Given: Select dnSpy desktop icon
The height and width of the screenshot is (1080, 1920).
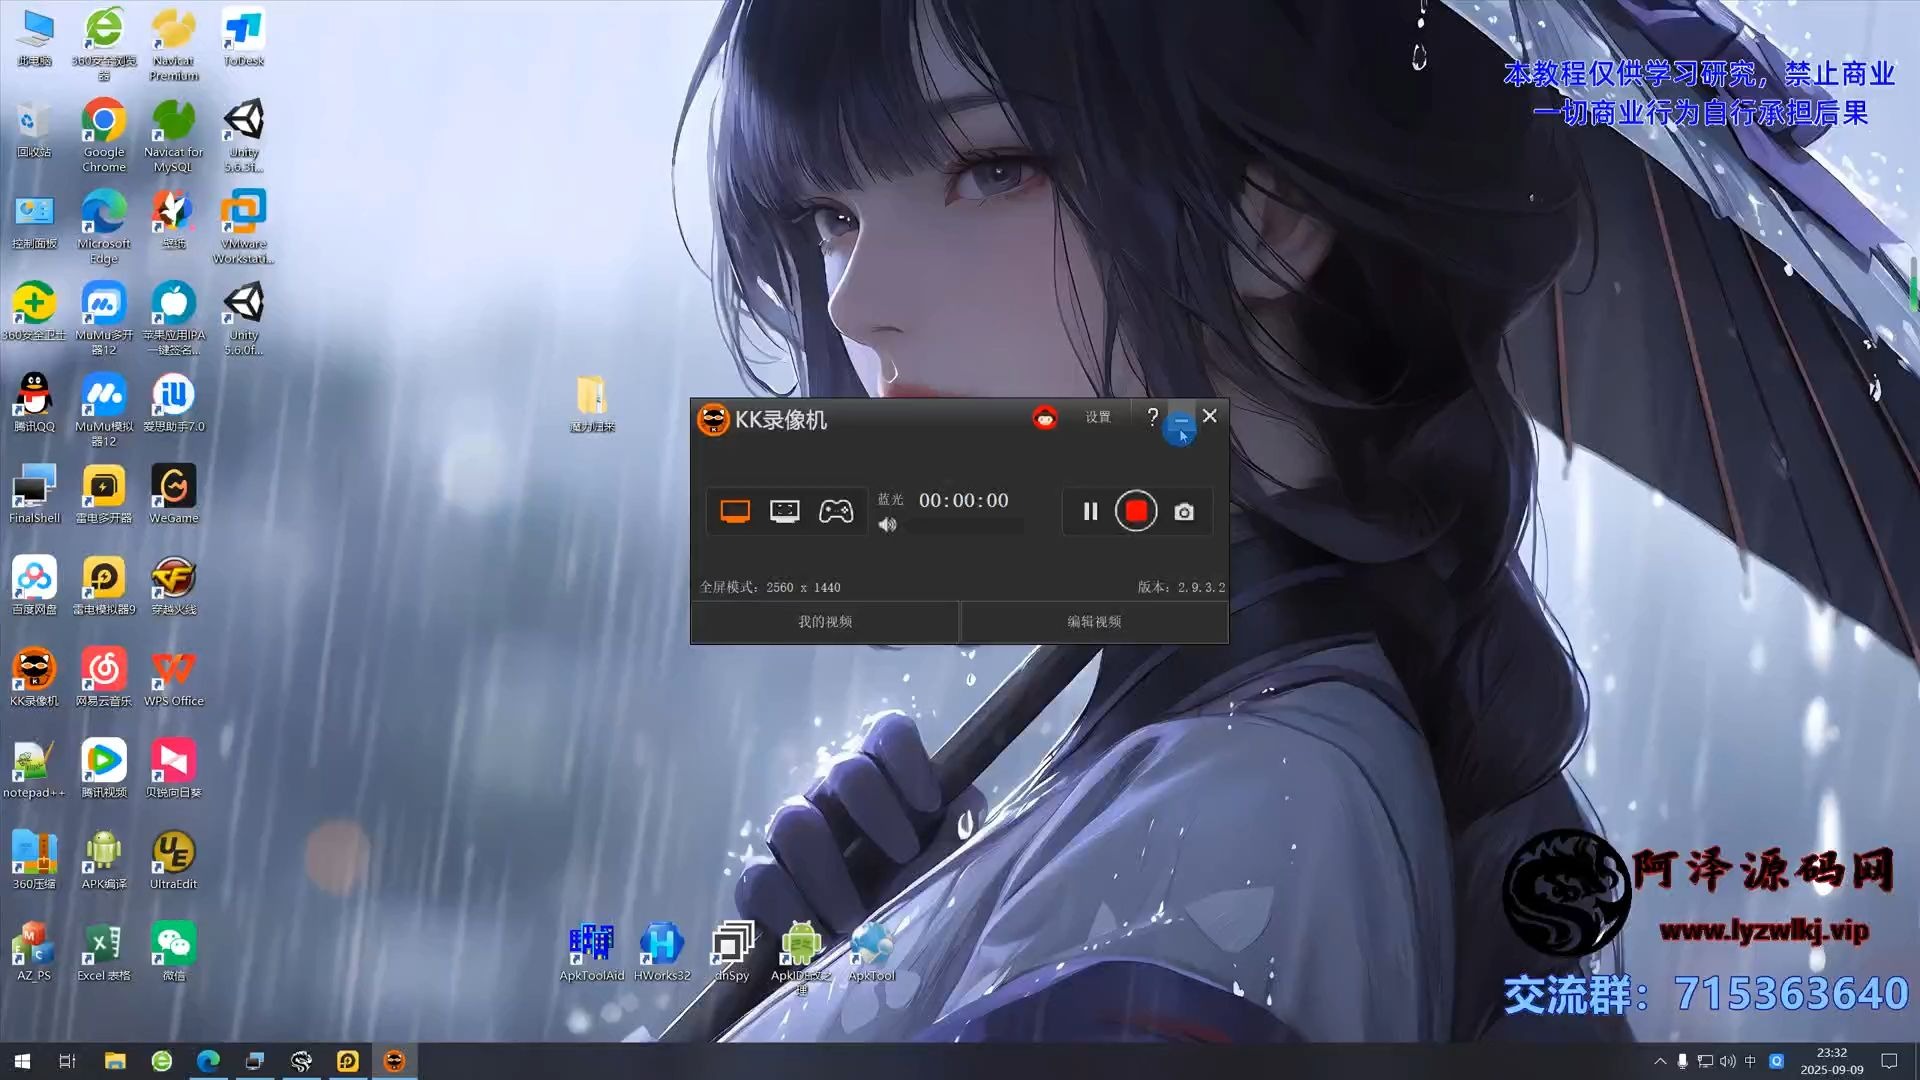Looking at the screenshot, I should (x=732, y=951).
